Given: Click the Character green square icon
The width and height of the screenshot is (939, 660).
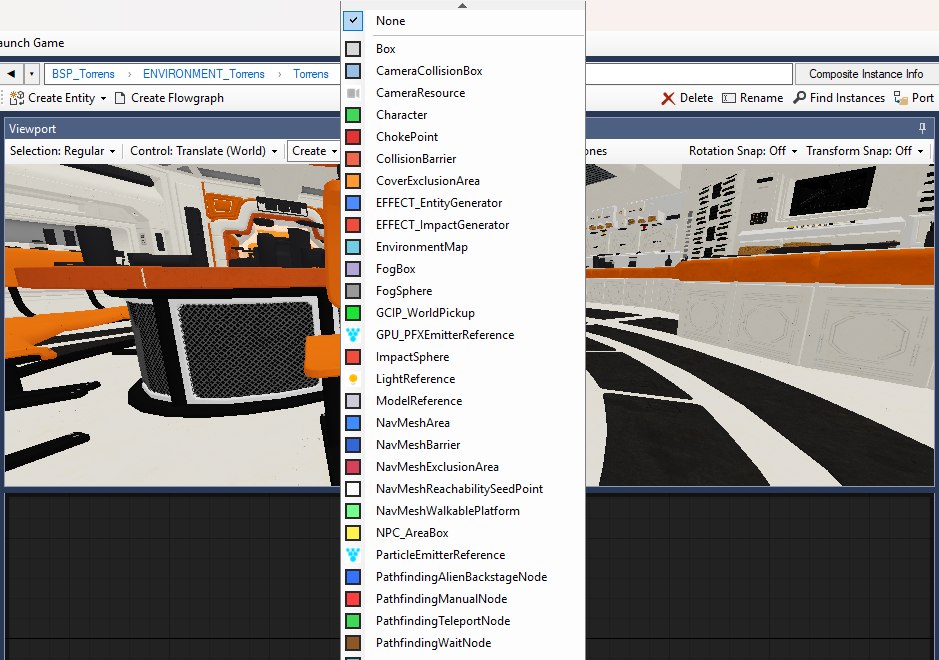Looking at the screenshot, I should (353, 114).
